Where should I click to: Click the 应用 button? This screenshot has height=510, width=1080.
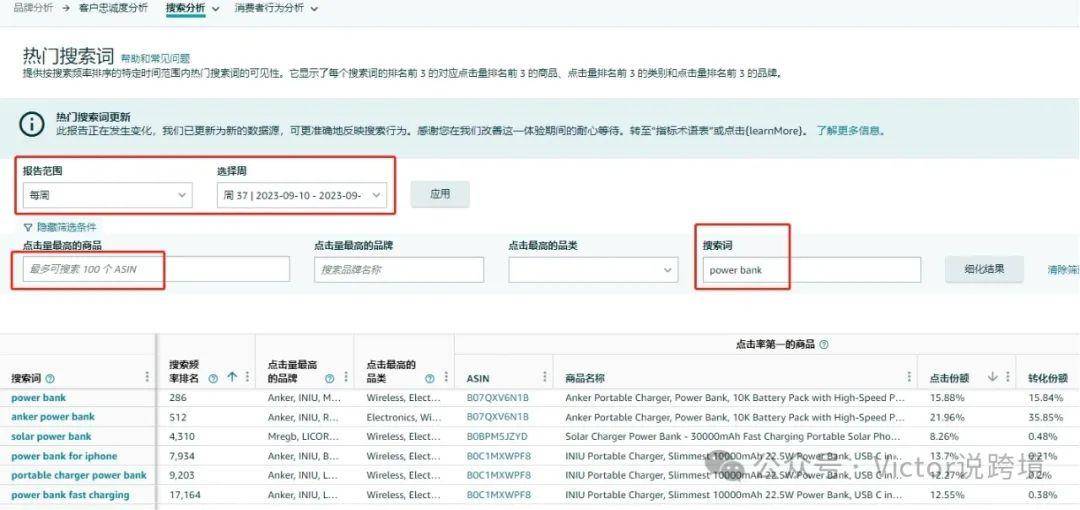tap(440, 194)
